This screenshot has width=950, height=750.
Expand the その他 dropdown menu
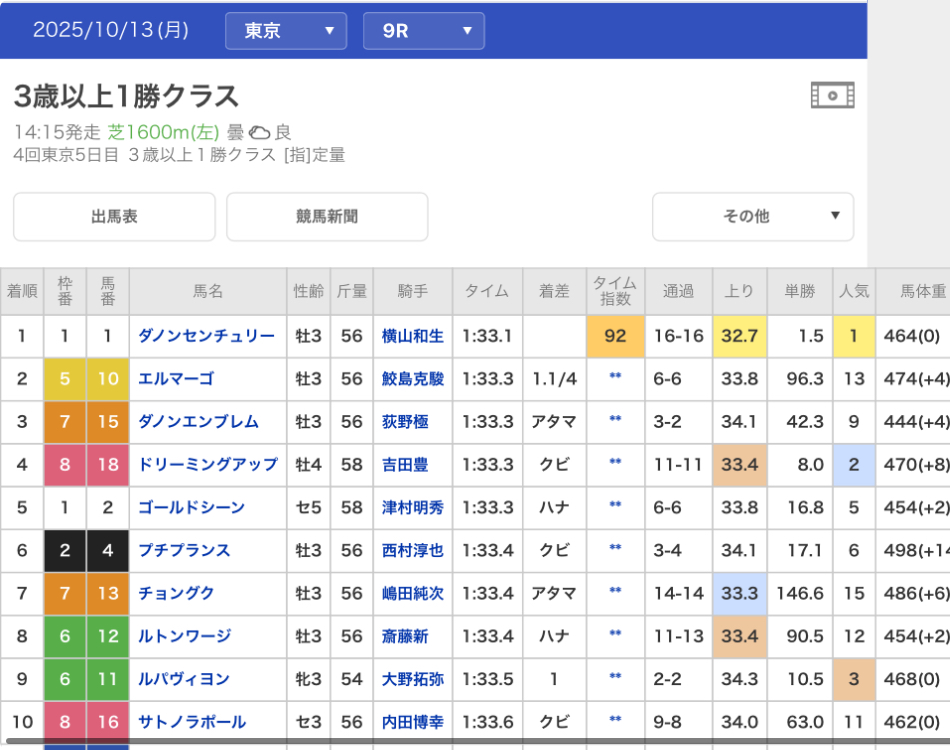pos(752,217)
